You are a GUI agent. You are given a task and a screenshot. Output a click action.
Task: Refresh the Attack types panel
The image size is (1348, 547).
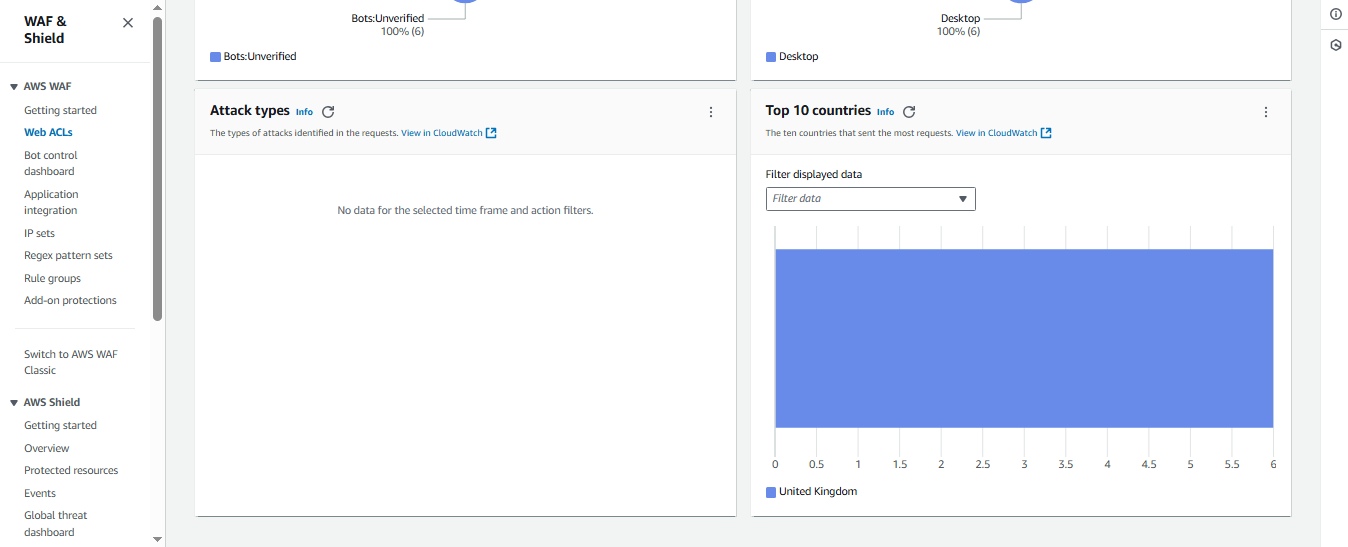coord(328,112)
